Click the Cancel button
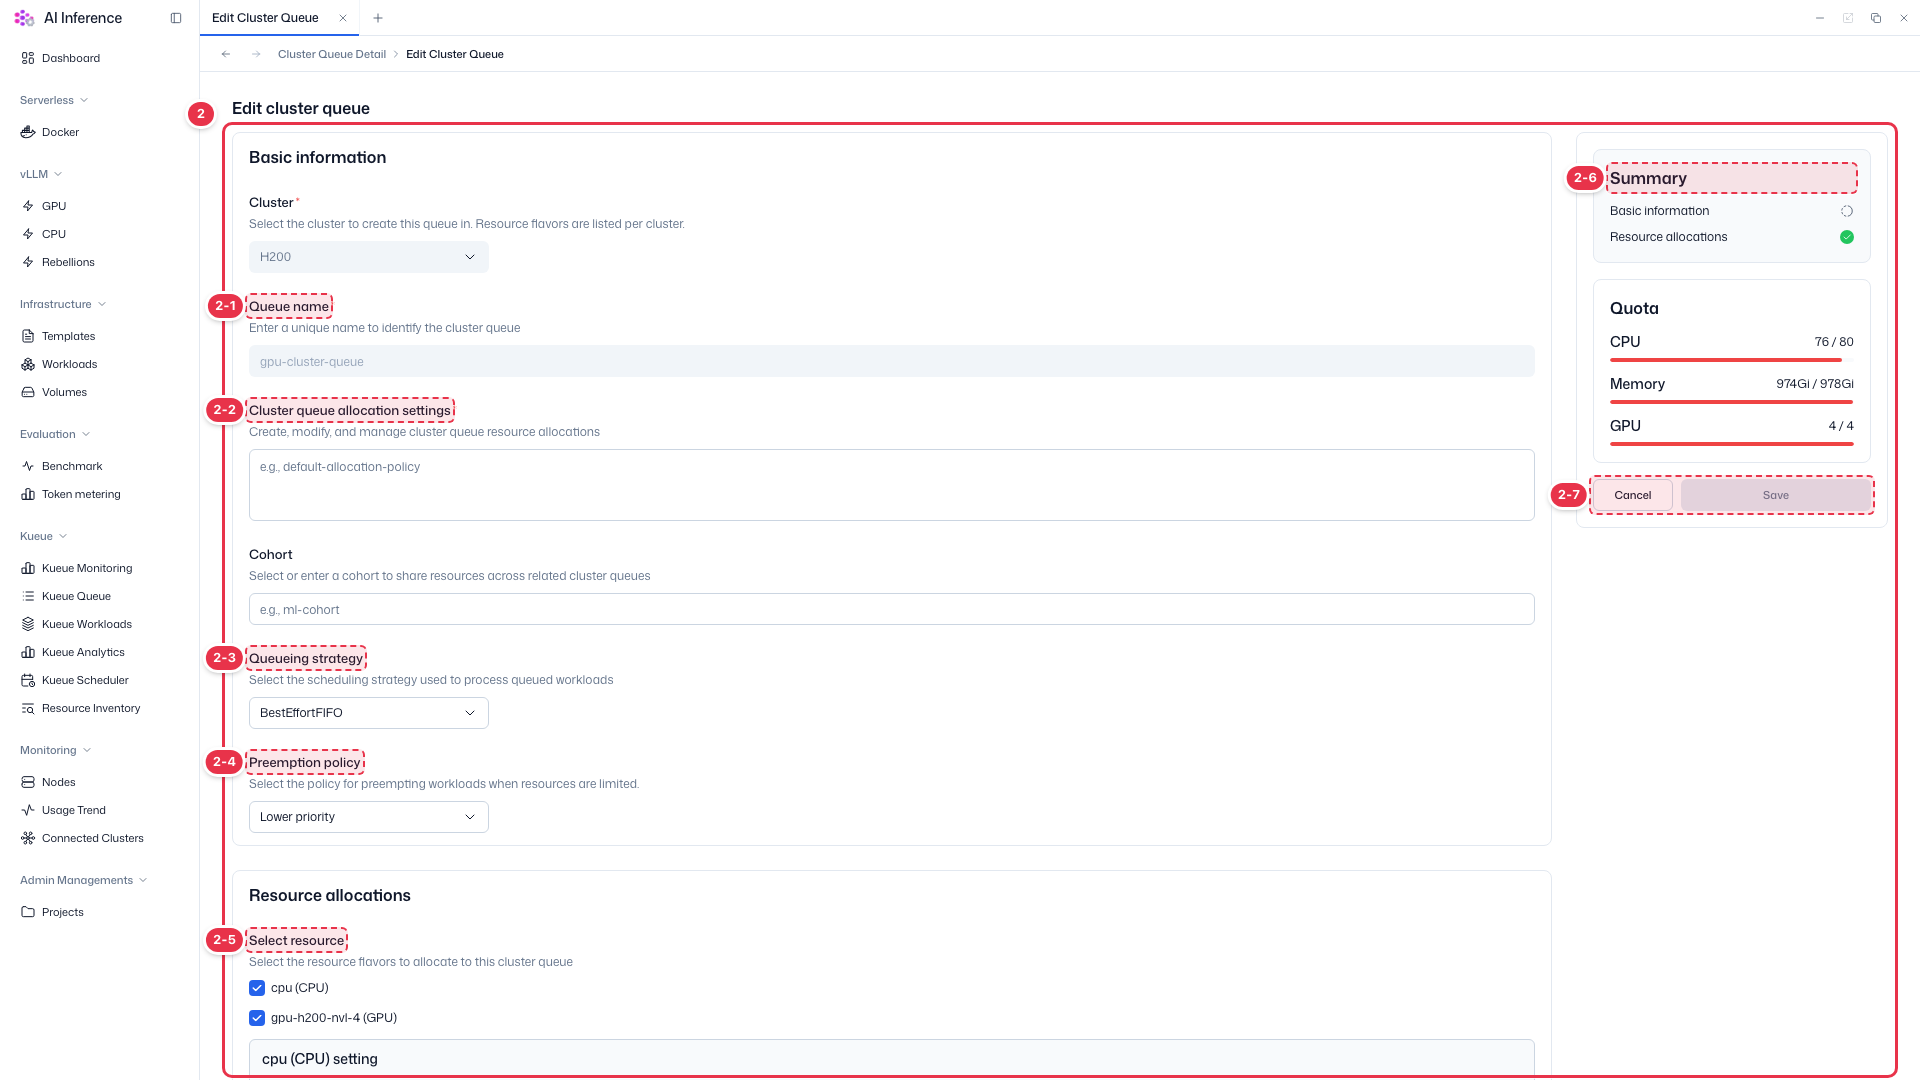This screenshot has height=1080, width=1920. pyautogui.click(x=1633, y=495)
